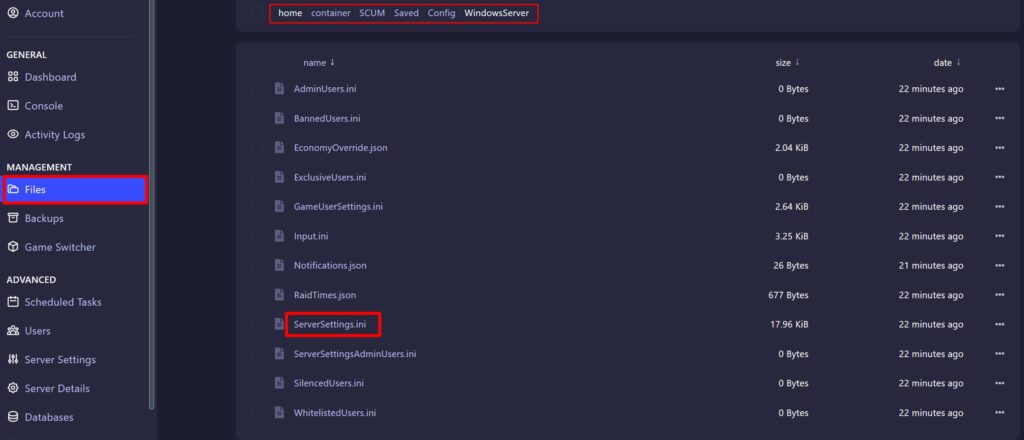
Task: Go to the Users management page
Action: pyautogui.click(x=37, y=331)
